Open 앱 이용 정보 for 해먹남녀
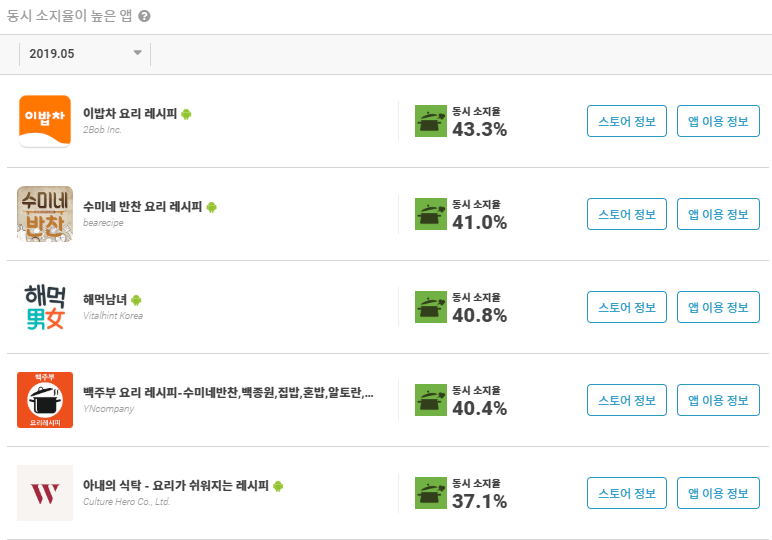 tap(718, 307)
